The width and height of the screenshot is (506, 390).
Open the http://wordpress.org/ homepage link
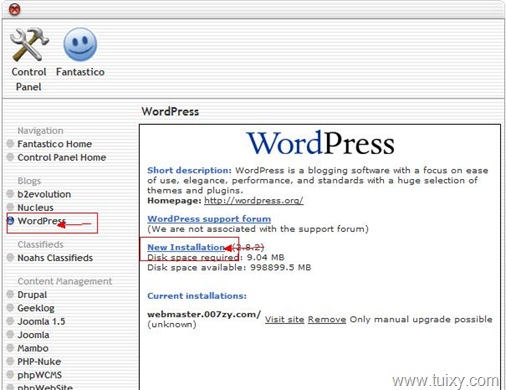(254, 200)
